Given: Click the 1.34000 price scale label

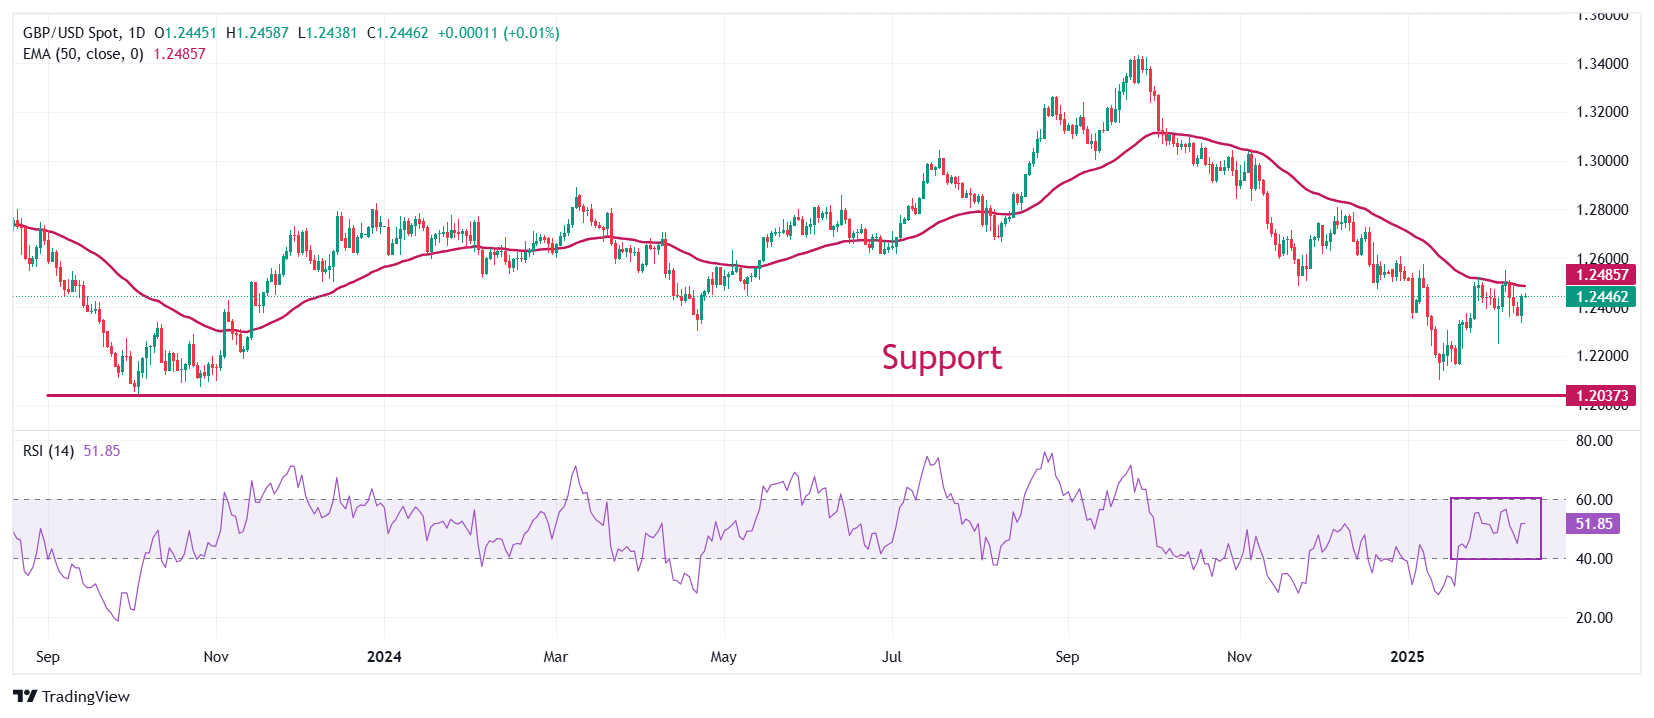Looking at the screenshot, I should (x=1602, y=64).
